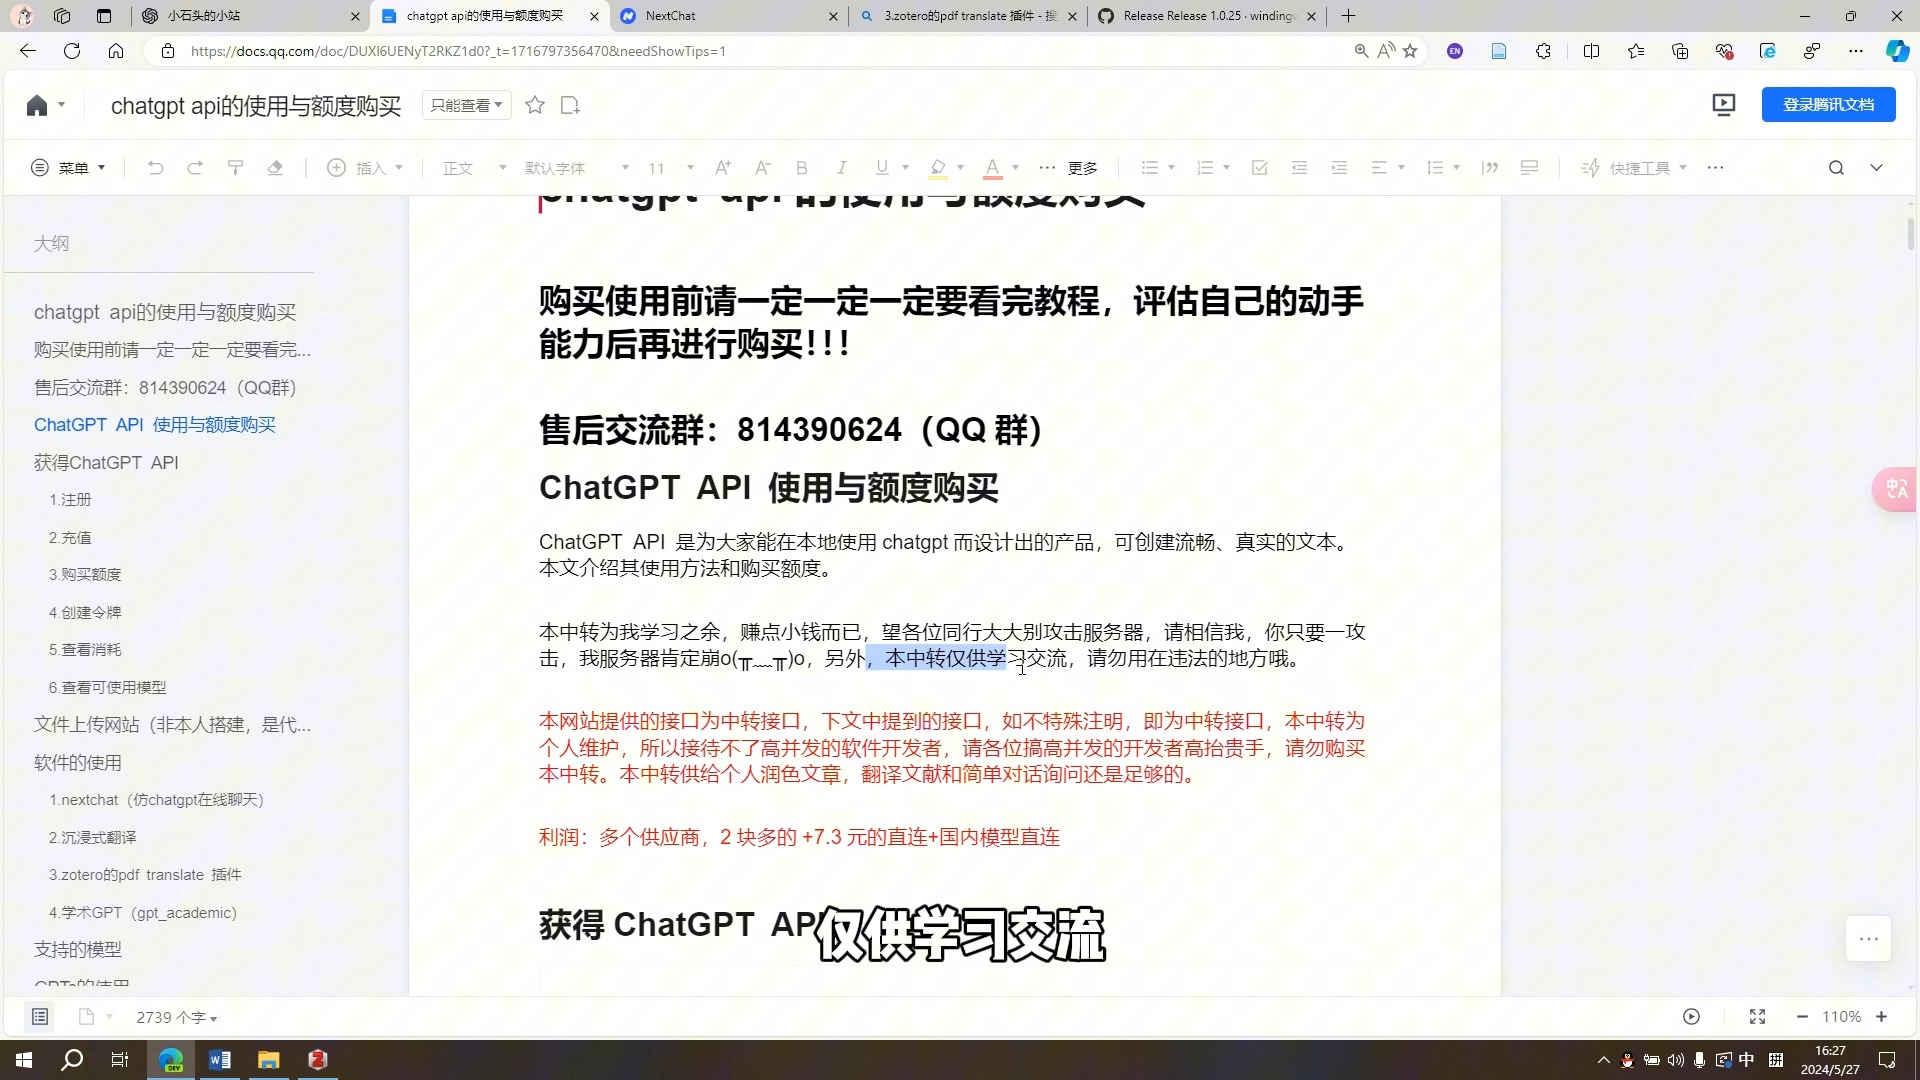
Task: Toggle bold formatting
Action: point(801,168)
